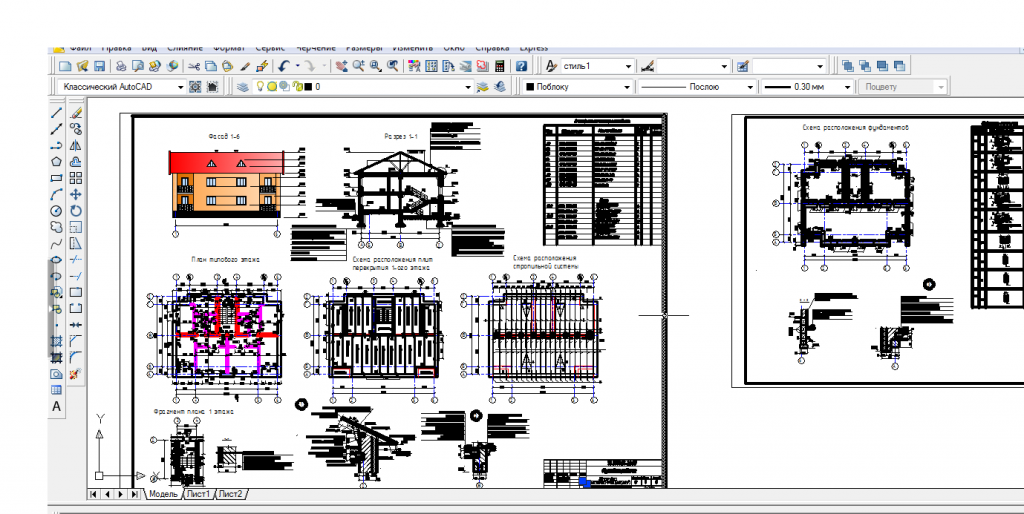
Task: Expand the undo history arrow
Action: pyautogui.click(x=298, y=66)
